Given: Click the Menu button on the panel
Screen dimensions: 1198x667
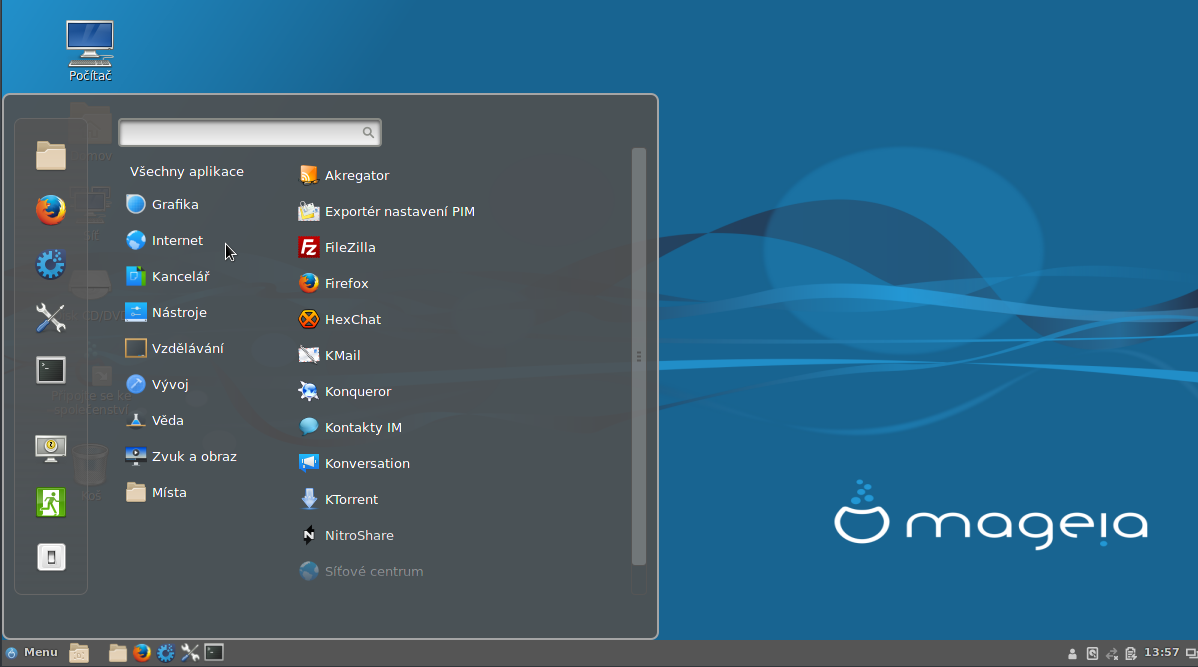Looking at the screenshot, I should coord(32,652).
